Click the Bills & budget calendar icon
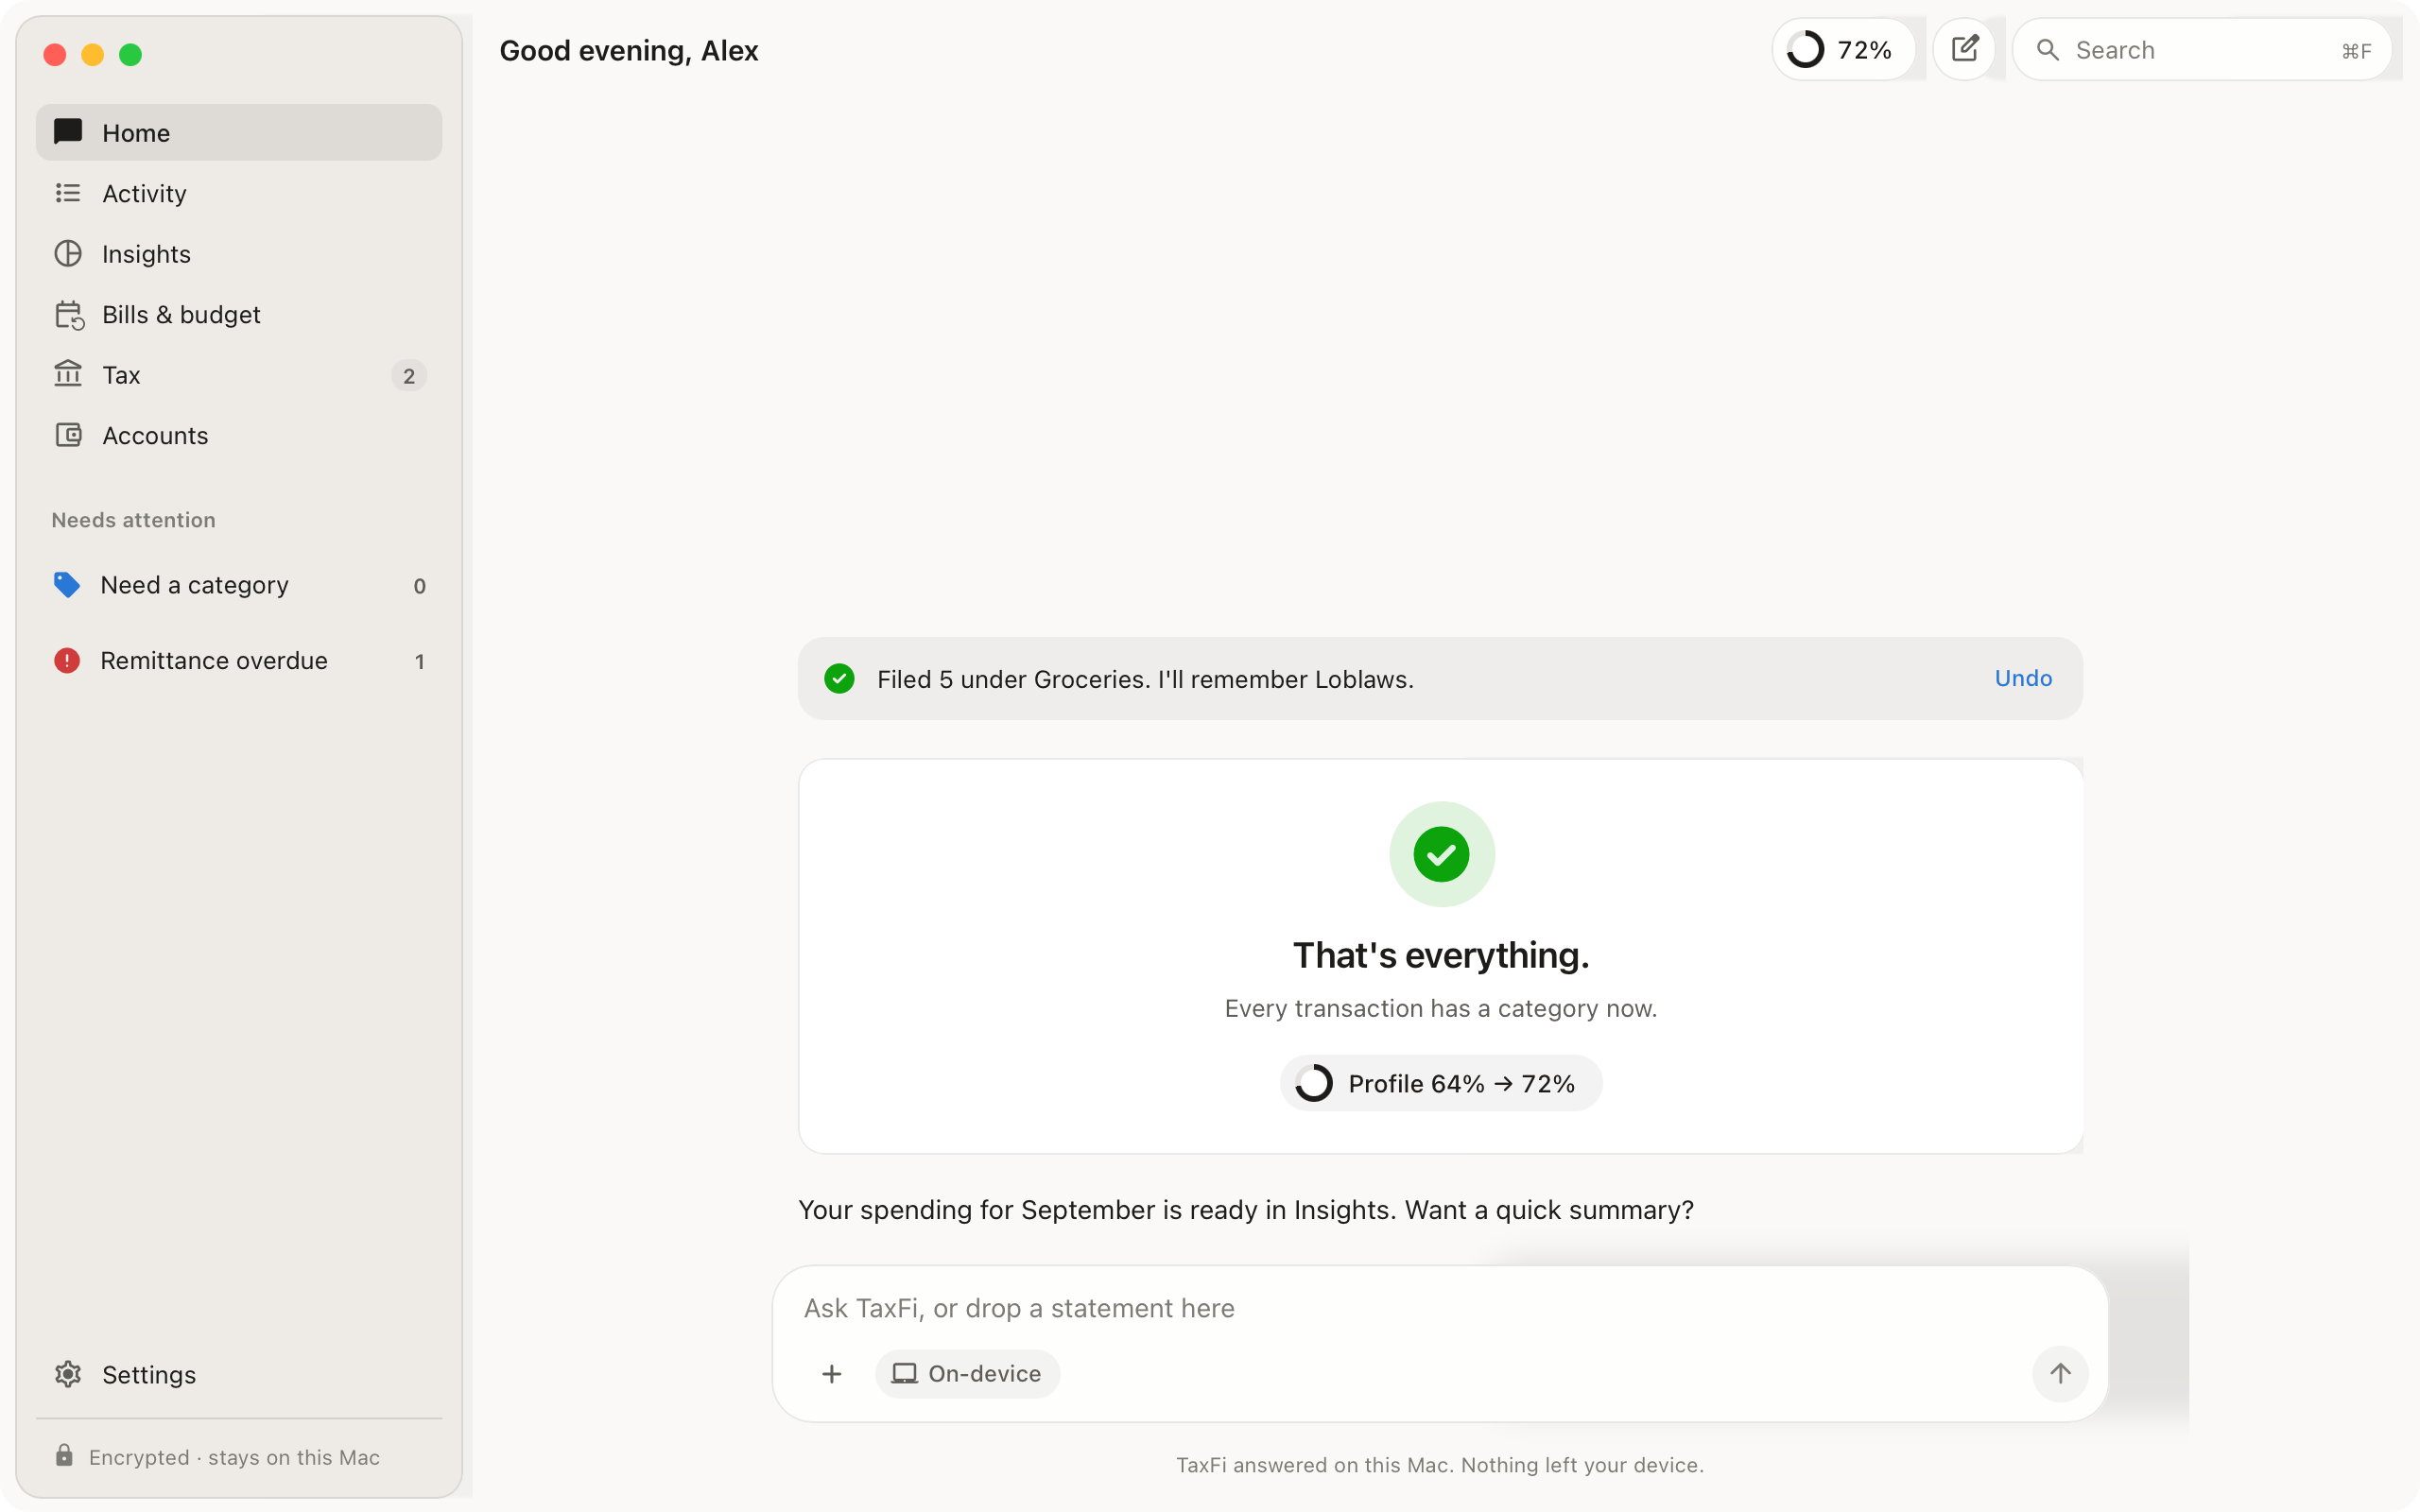2420x1512 pixels. point(69,315)
